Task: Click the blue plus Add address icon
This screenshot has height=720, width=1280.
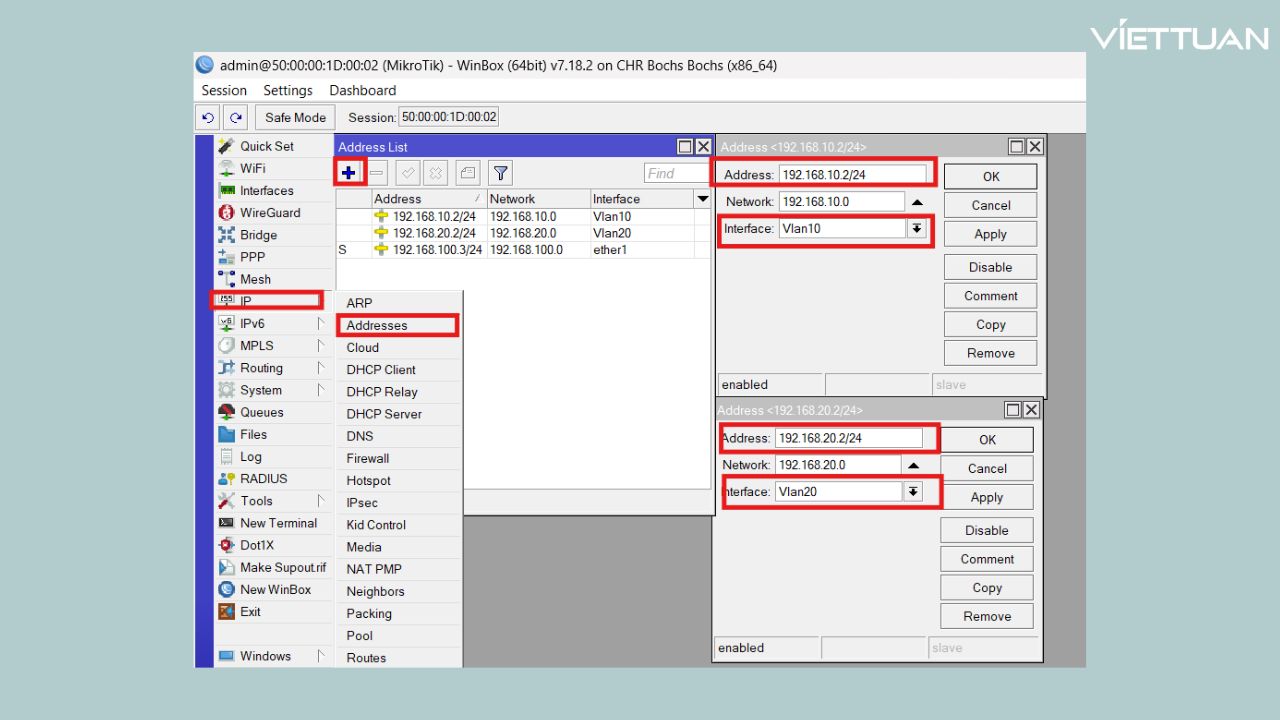Action: tap(349, 173)
